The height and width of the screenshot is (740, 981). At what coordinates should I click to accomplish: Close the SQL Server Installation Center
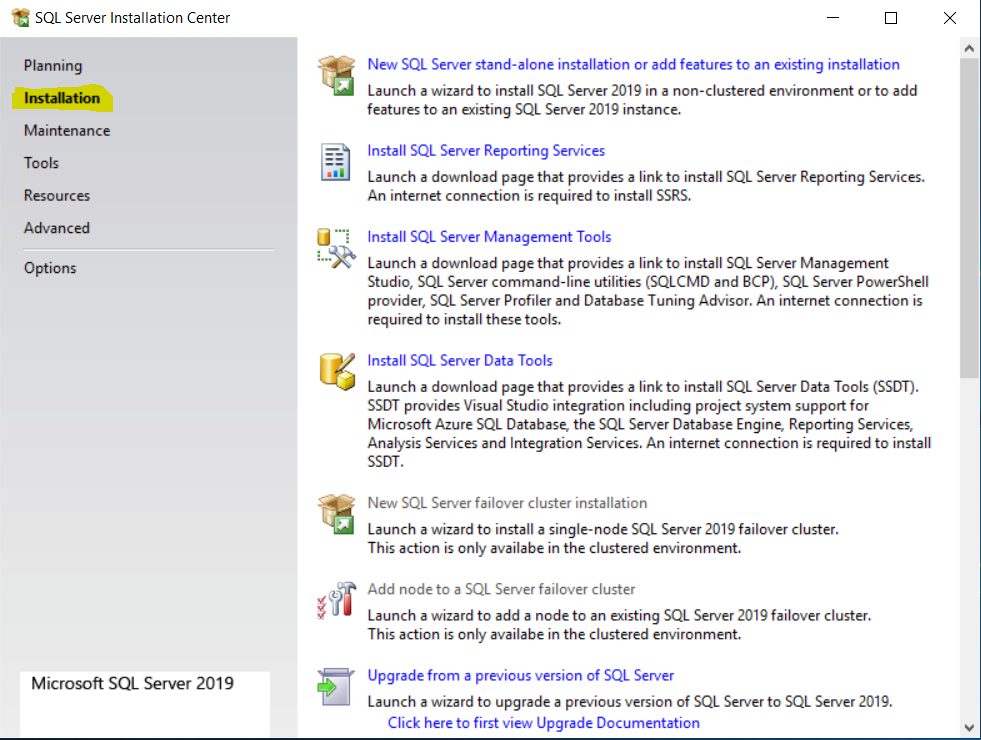[950, 18]
